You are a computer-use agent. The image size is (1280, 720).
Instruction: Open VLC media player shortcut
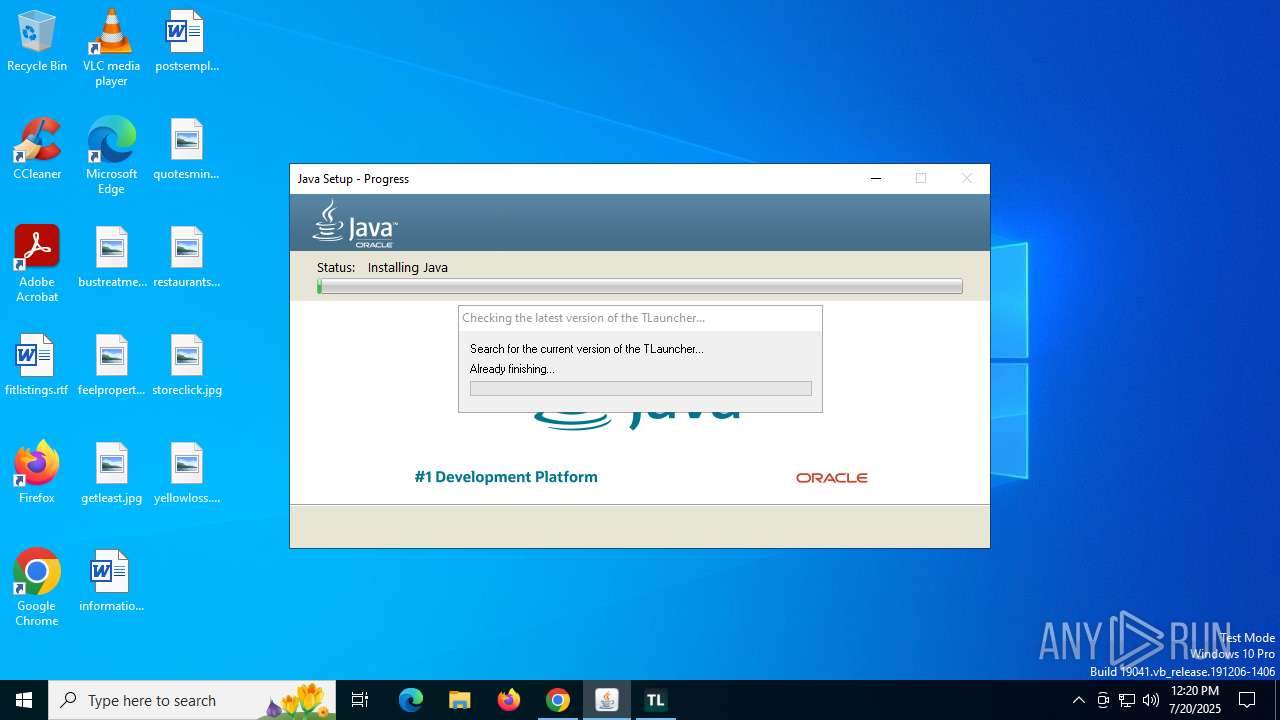coord(111,48)
